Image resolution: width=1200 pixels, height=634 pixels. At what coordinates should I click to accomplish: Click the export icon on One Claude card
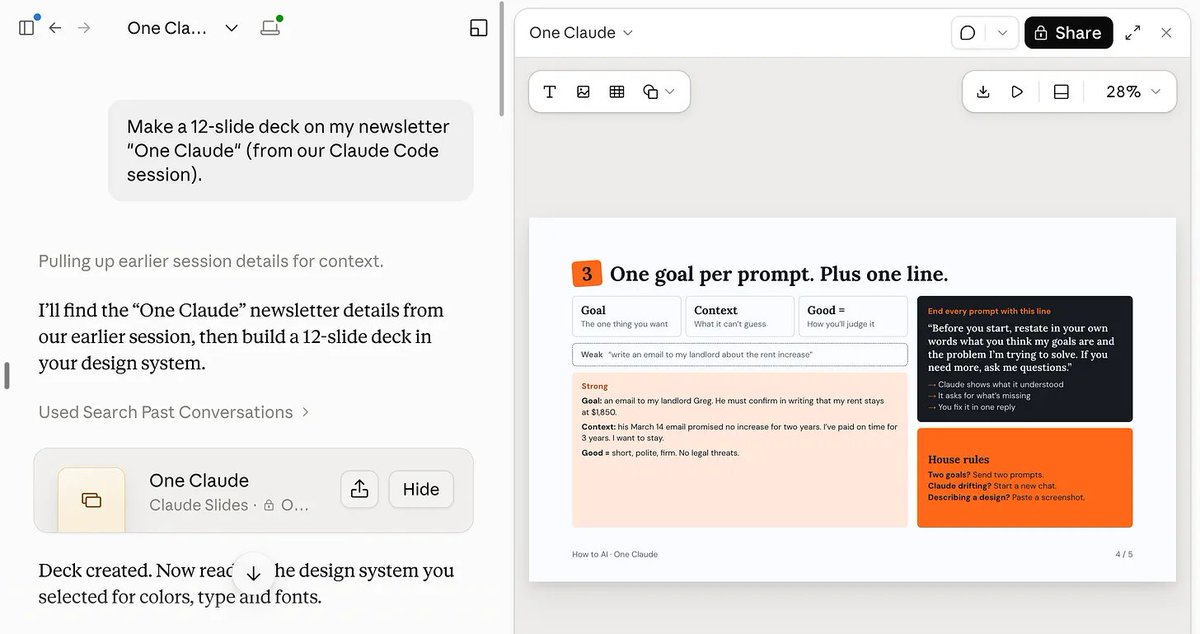click(x=360, y=490)
